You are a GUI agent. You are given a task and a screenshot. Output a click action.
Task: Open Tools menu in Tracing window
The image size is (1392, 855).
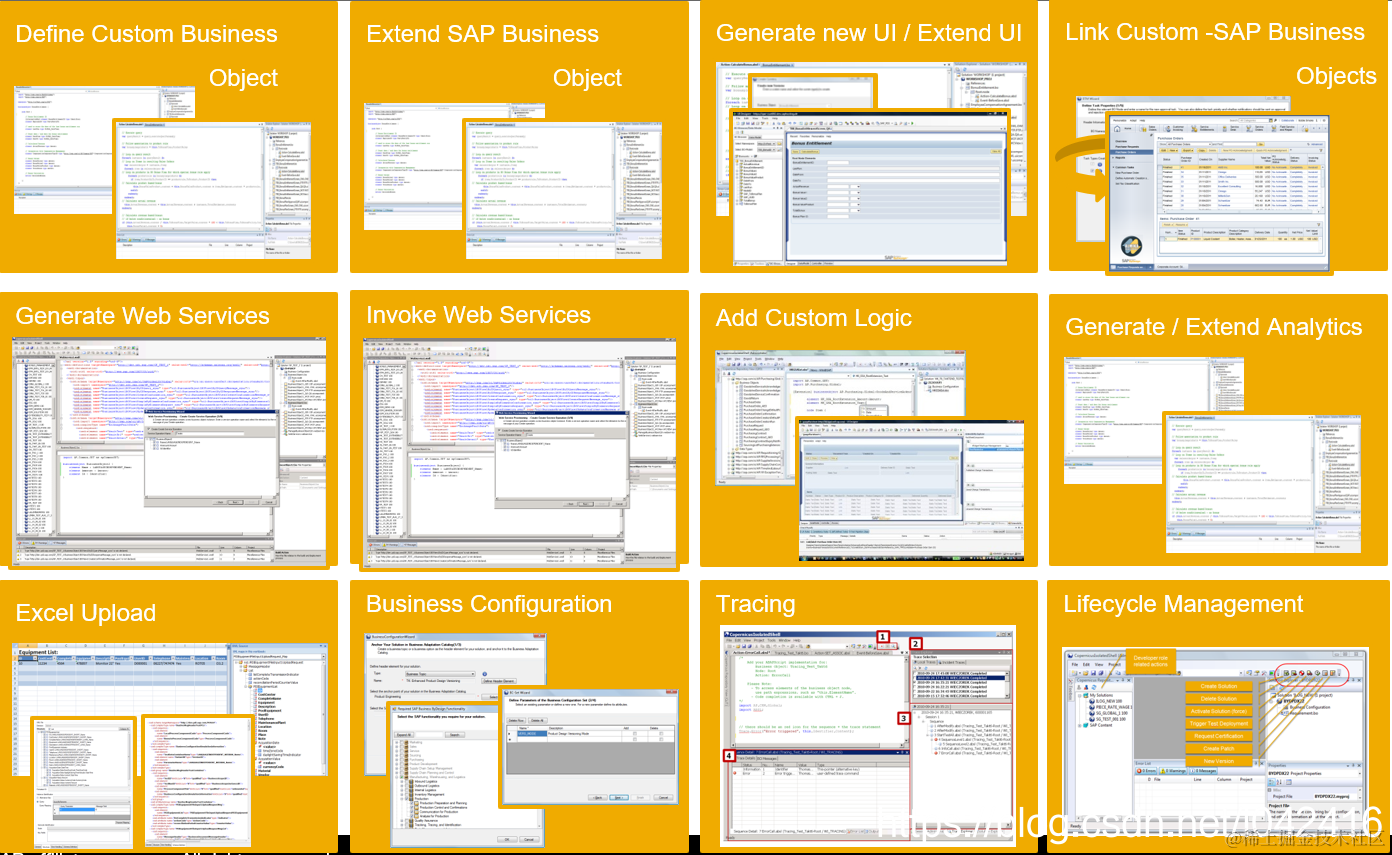771,640
